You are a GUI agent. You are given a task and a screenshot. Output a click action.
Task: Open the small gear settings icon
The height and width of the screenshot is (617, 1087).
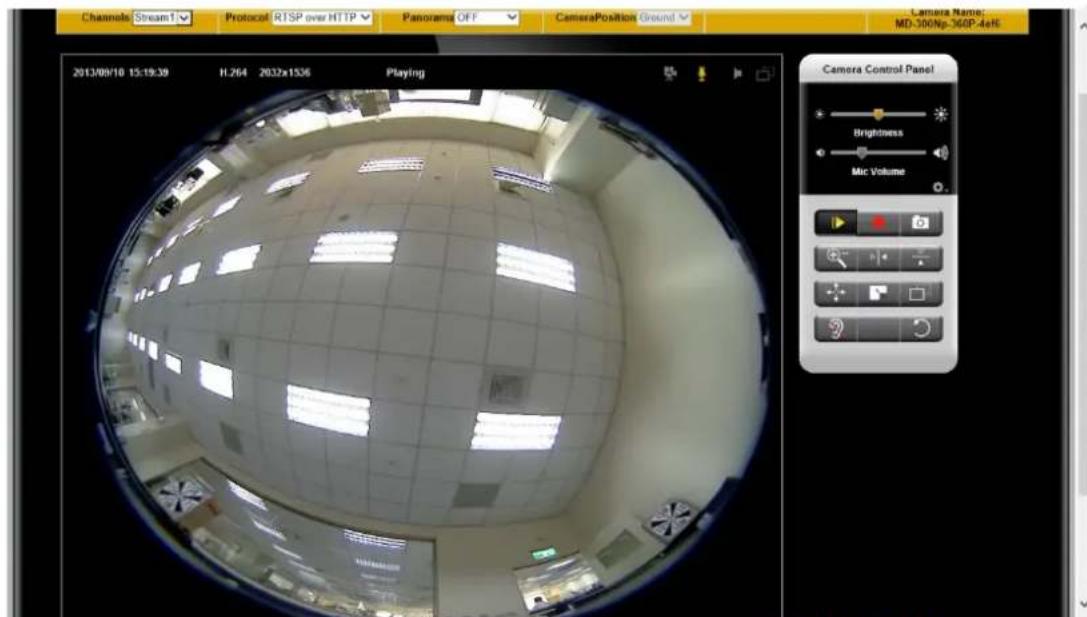pos(938,187)
